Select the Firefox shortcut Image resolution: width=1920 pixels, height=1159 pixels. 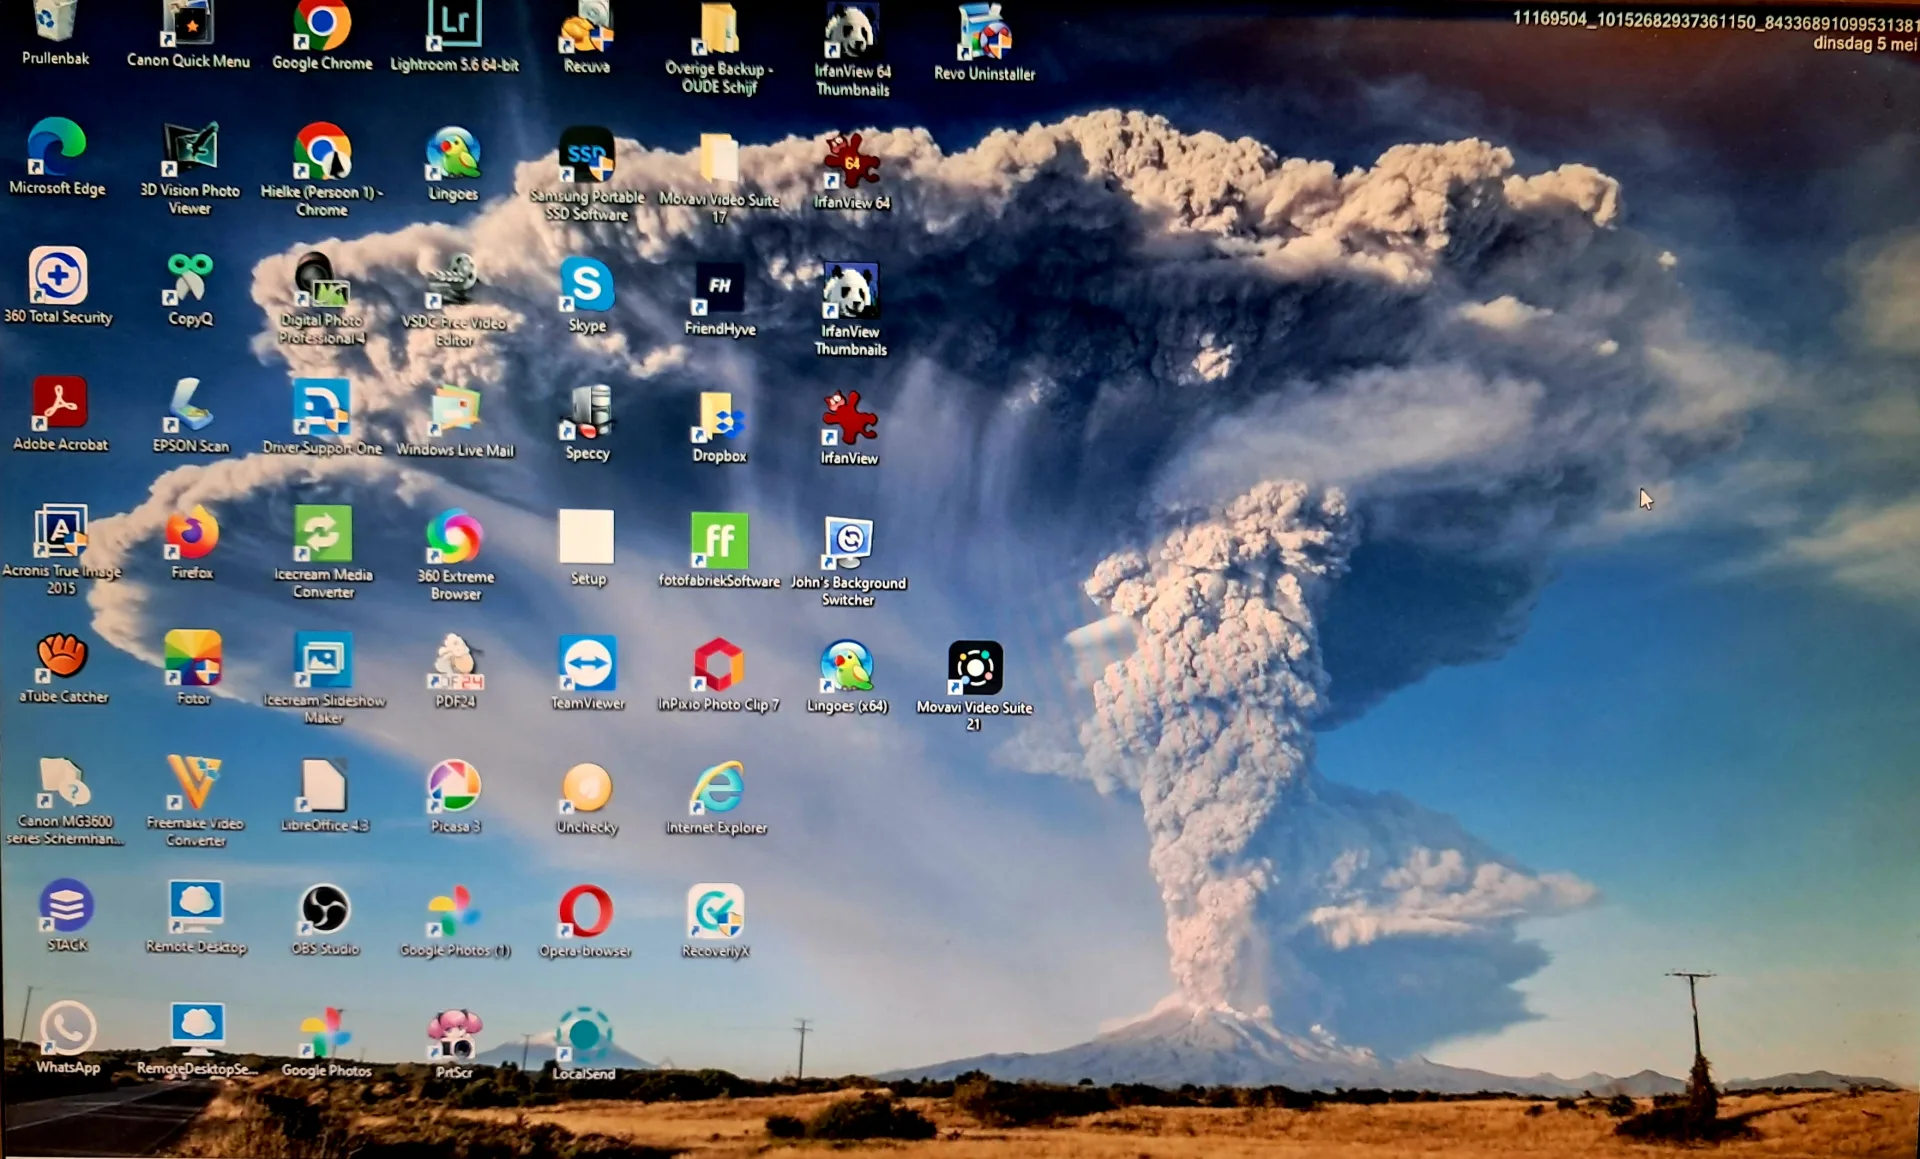pyautogui.click(x=191, y=533)
